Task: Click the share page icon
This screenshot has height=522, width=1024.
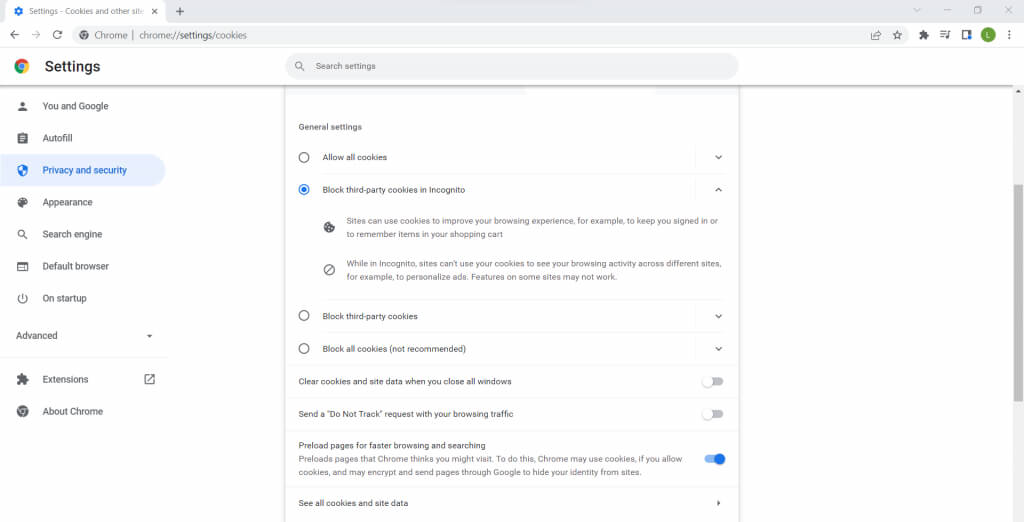Action: click(876, 35)
